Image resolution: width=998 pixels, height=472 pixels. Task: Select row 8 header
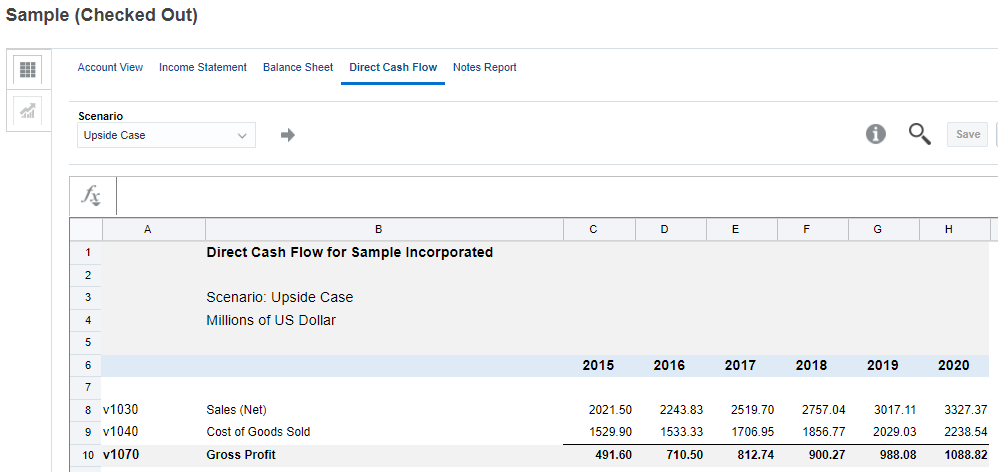point(86,410)
